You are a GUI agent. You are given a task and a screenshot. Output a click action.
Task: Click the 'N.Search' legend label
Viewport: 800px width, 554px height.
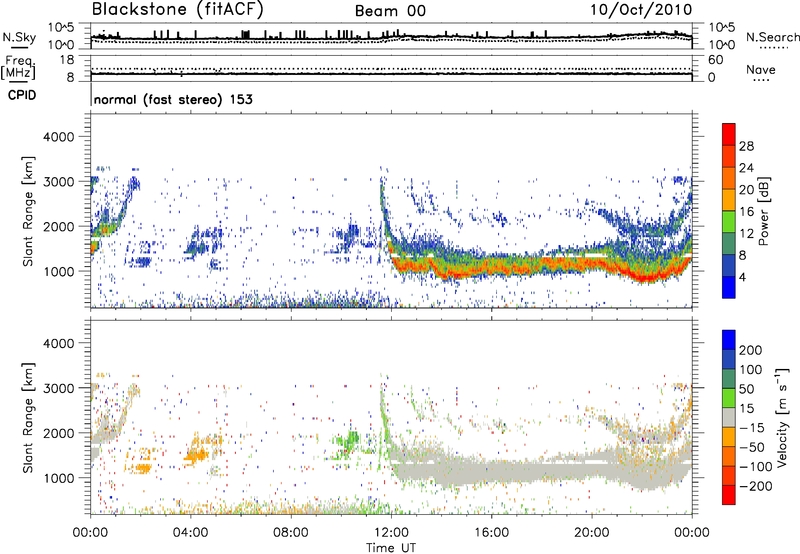point(772,37)
